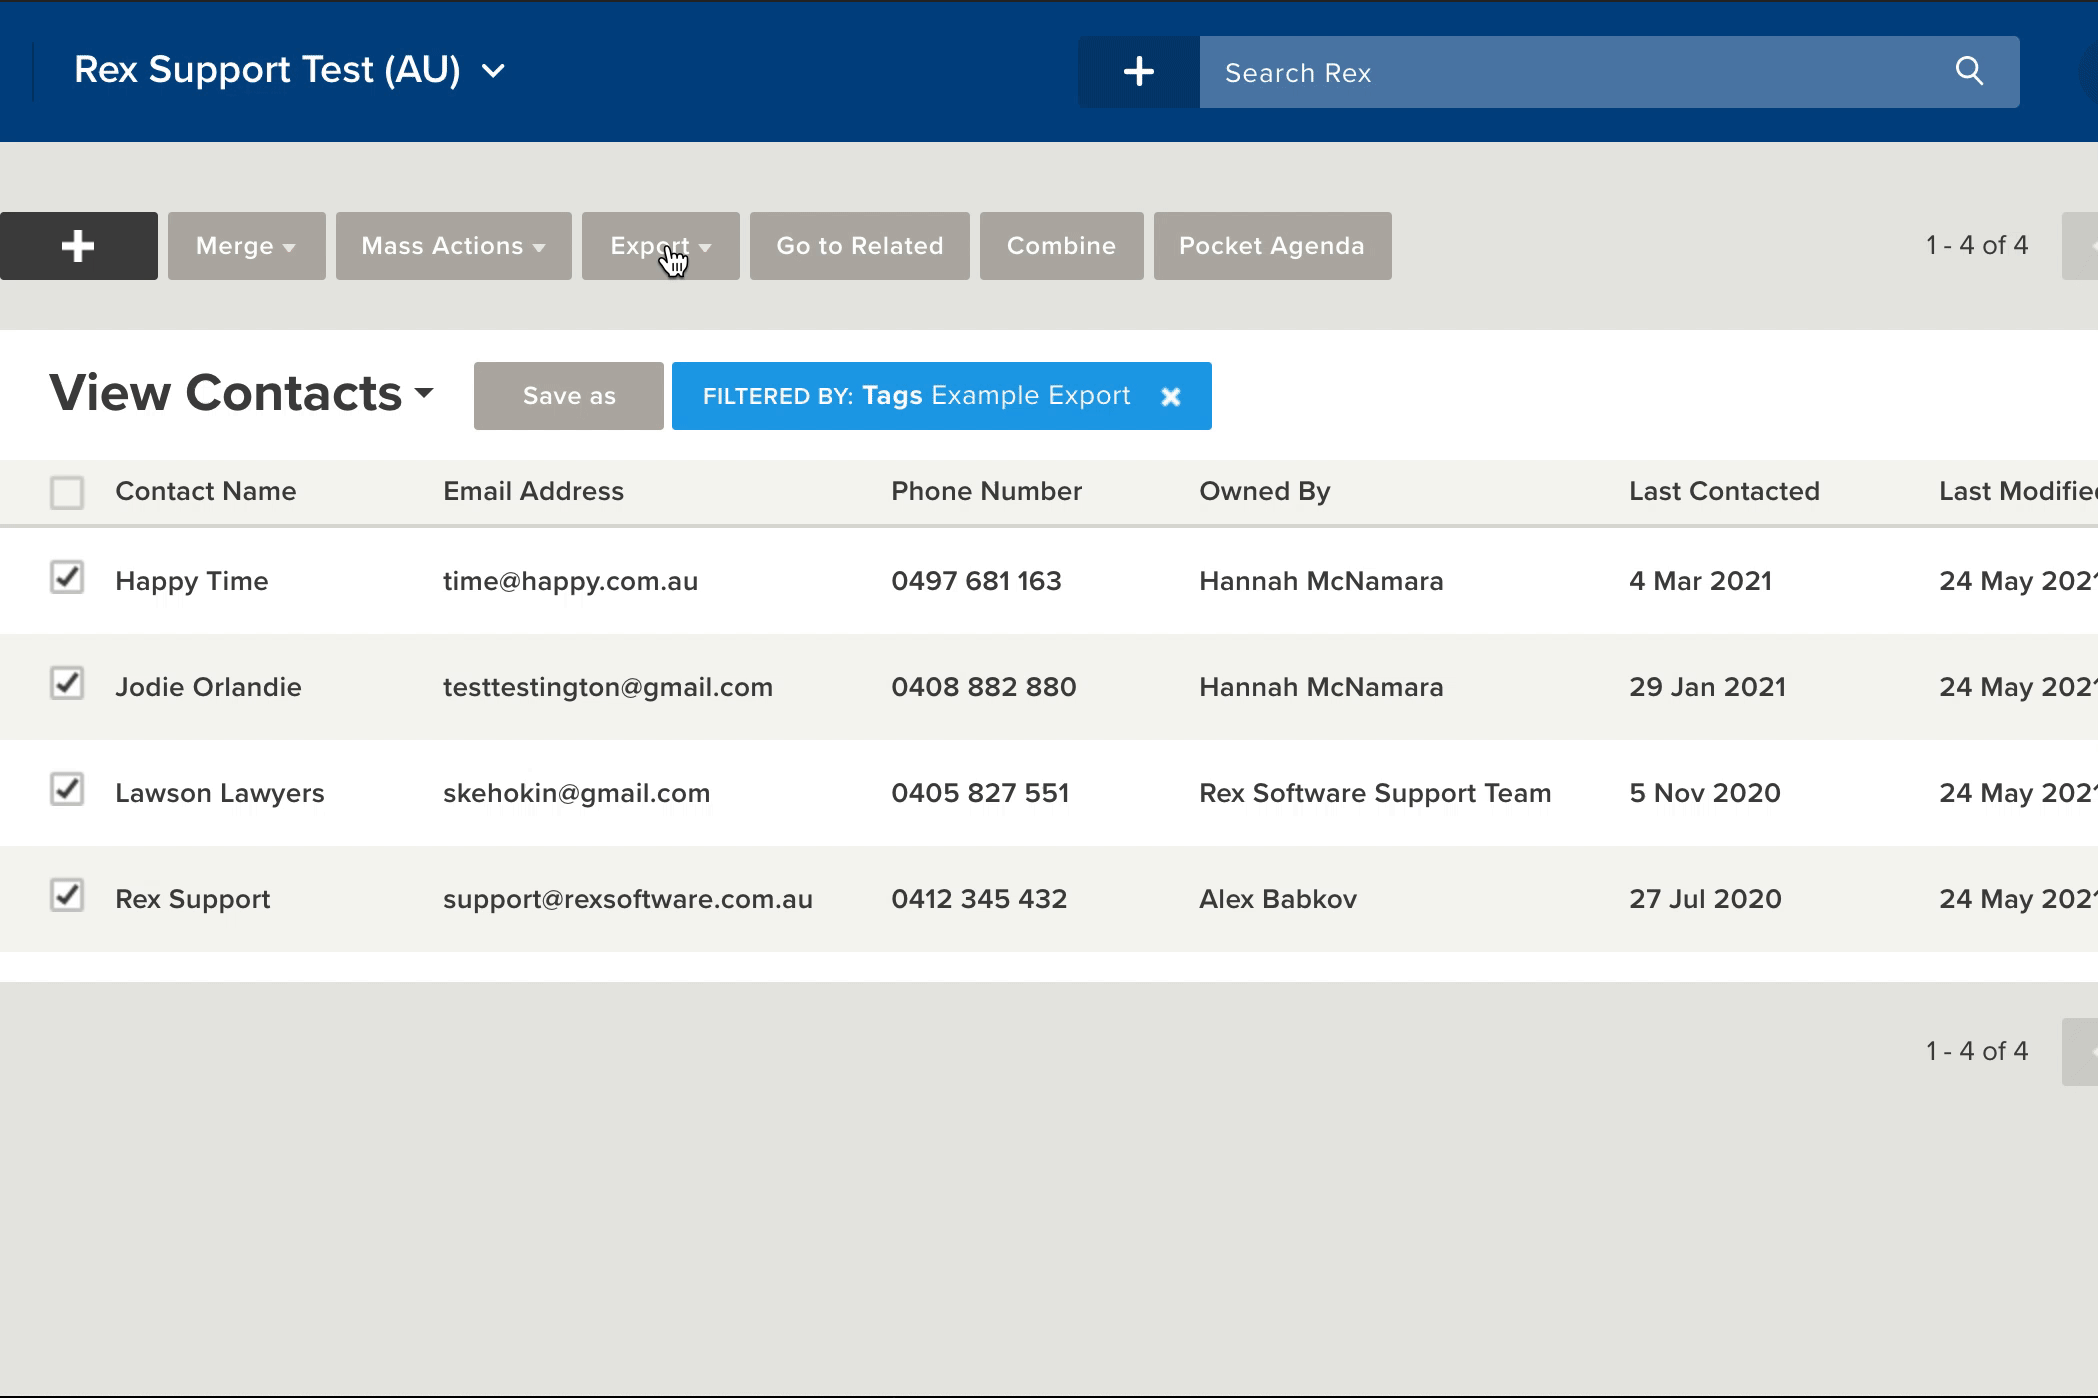Open the Rex Support contact
2098x1398 pixels.
tap(193, 899)
